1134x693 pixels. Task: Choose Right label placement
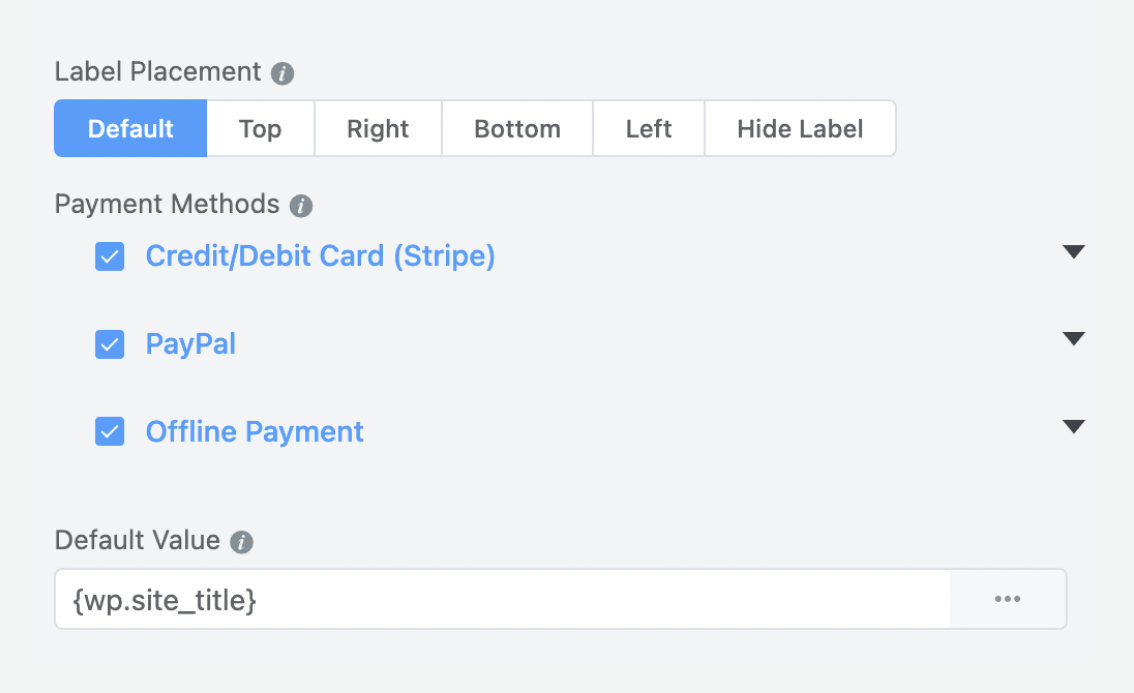(378, 129)
